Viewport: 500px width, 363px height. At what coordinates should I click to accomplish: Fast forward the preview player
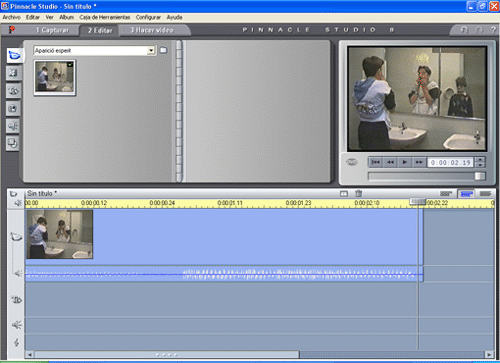pos(419,162)
